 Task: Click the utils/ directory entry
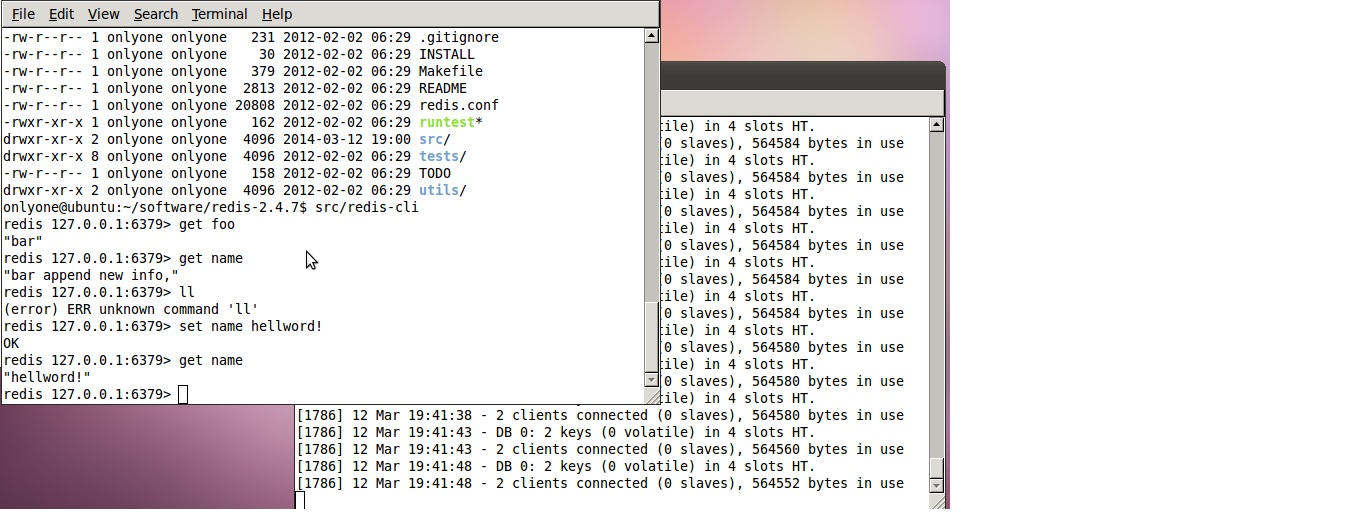pos(443,190)
